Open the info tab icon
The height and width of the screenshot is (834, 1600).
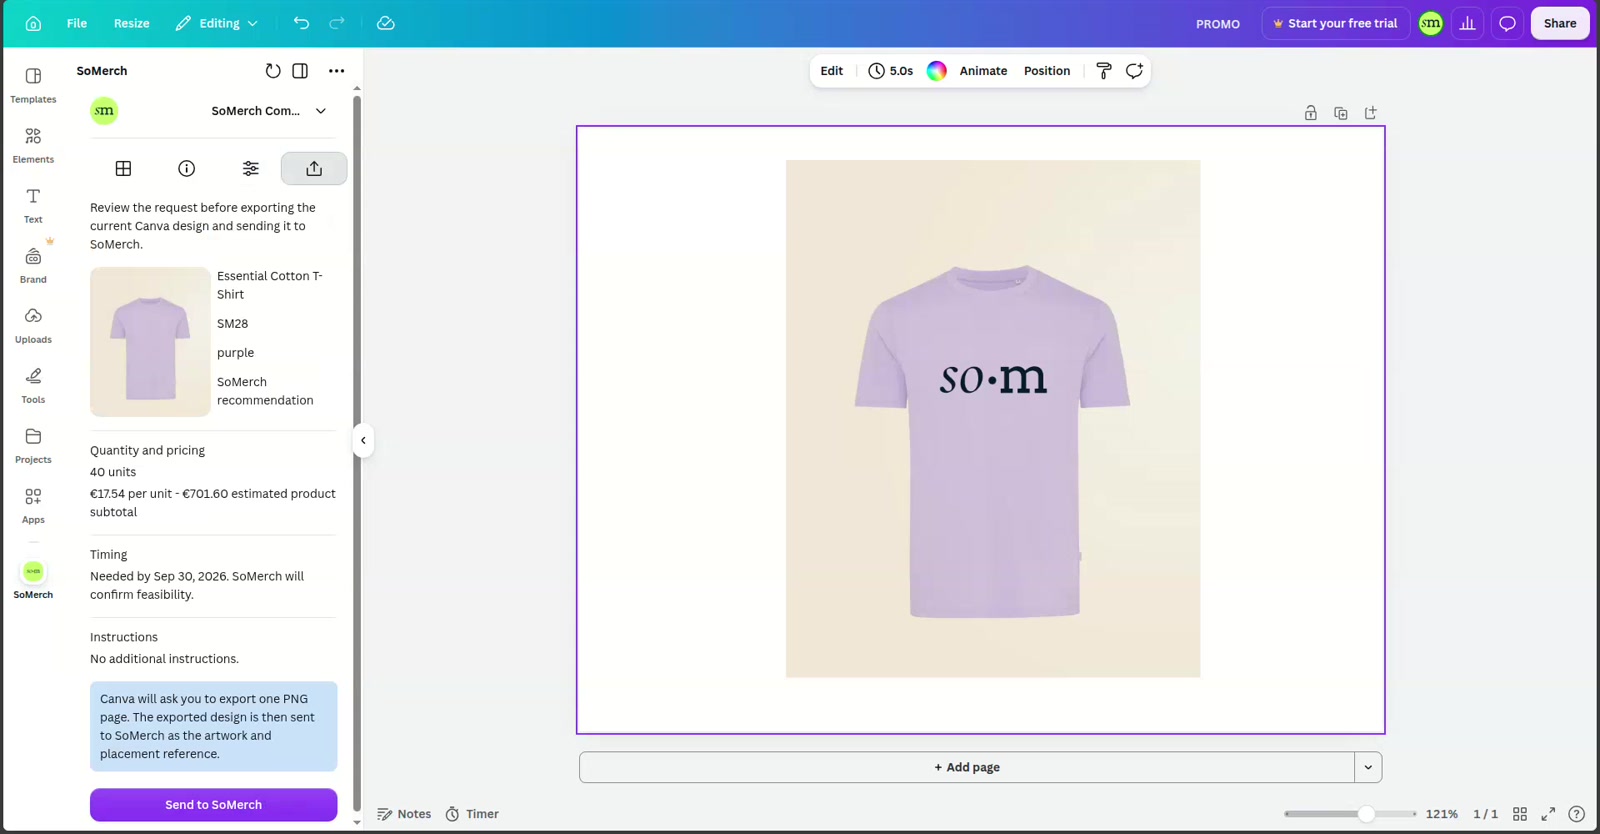coord(187,168)
